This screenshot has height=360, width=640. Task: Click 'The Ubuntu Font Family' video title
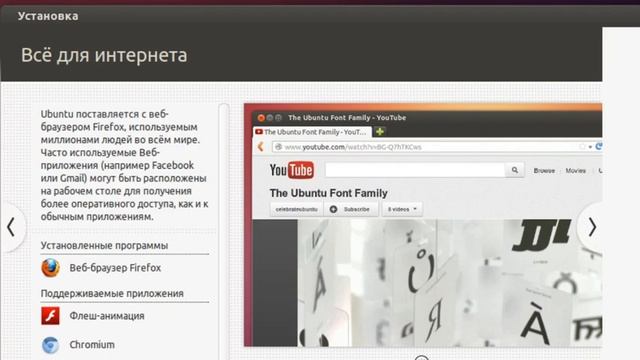pos(329,193)
